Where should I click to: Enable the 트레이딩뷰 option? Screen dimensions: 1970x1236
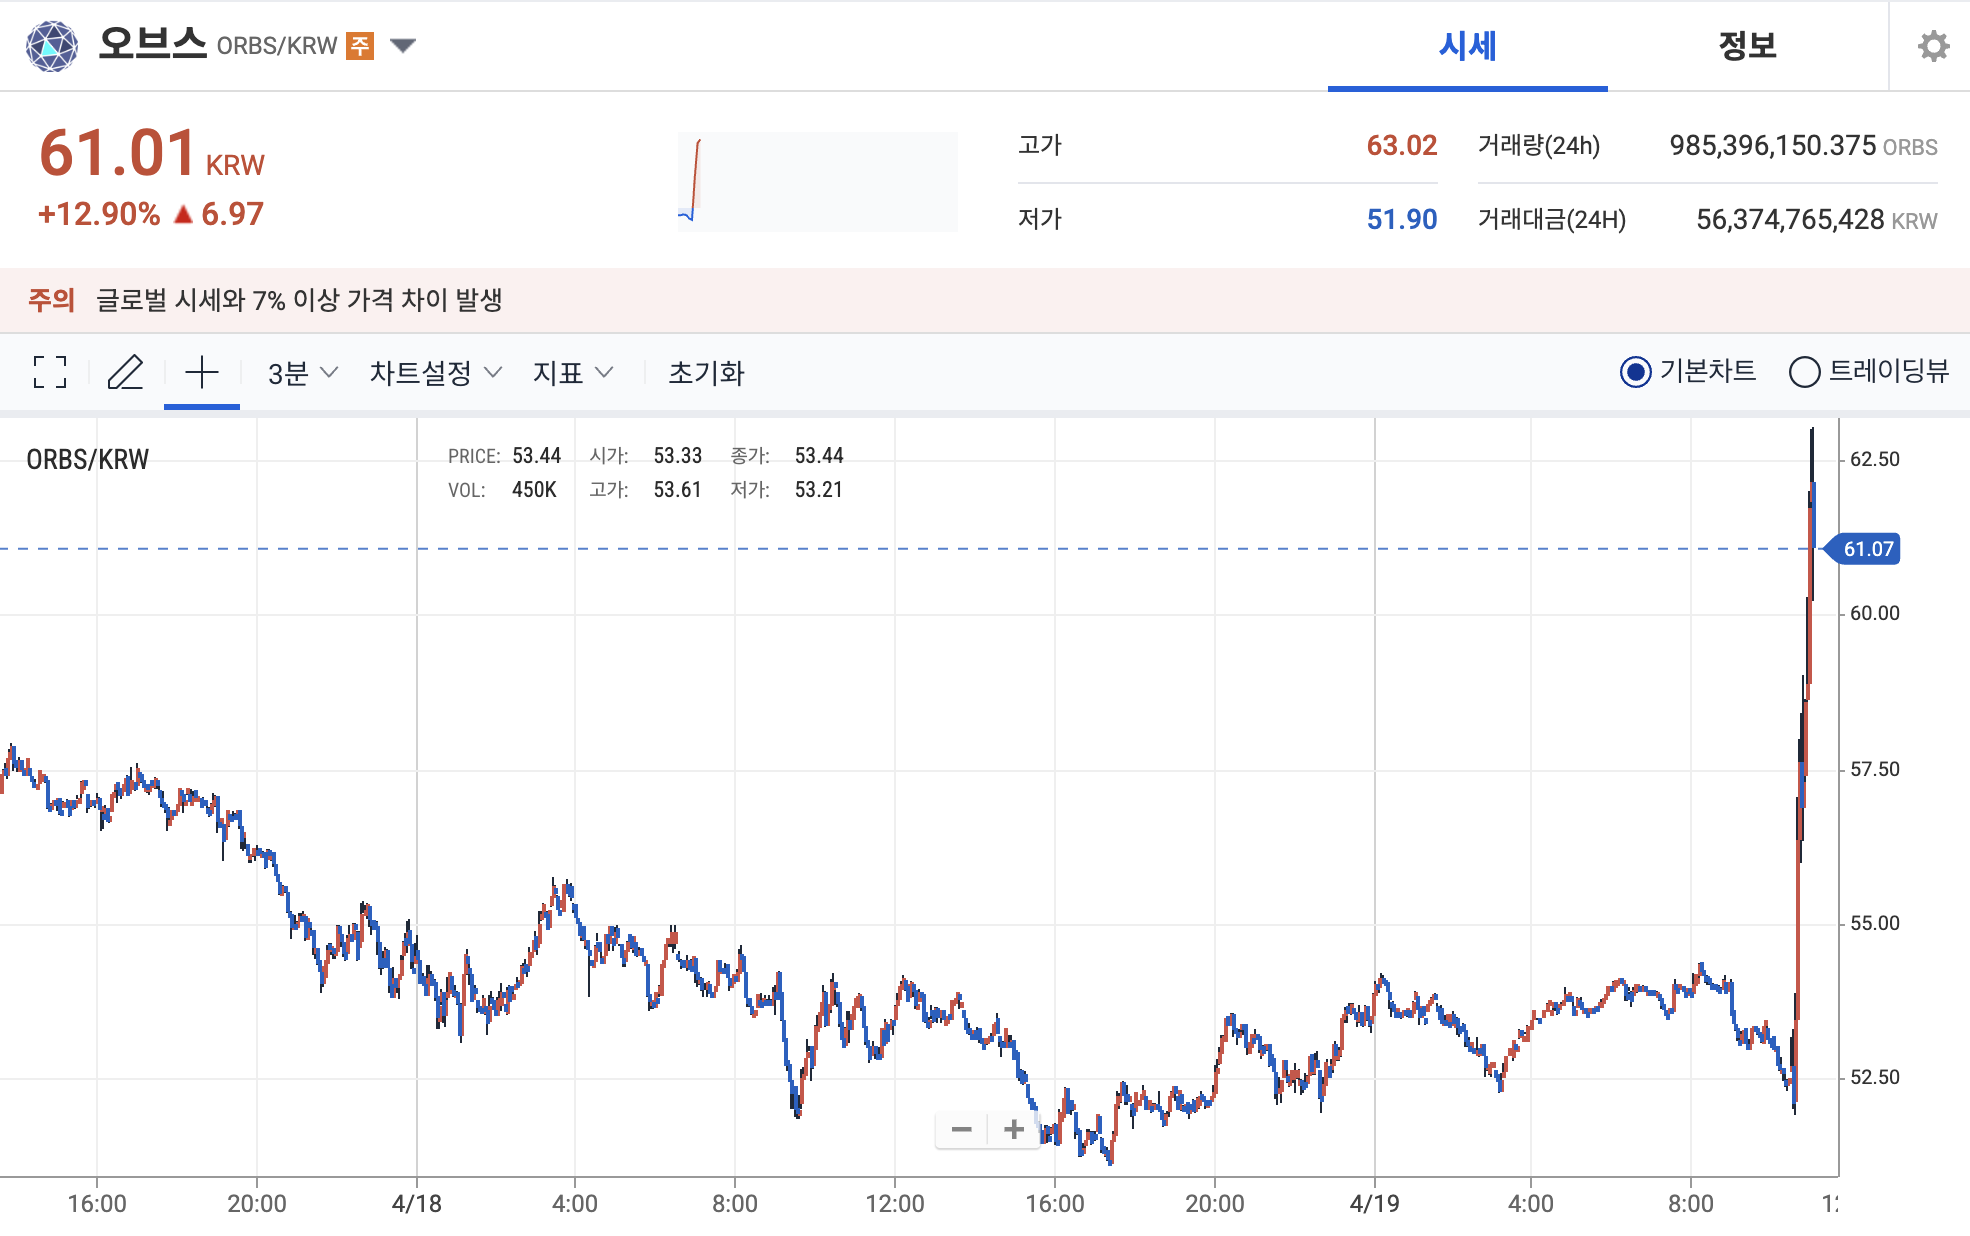coord(1805,371)
